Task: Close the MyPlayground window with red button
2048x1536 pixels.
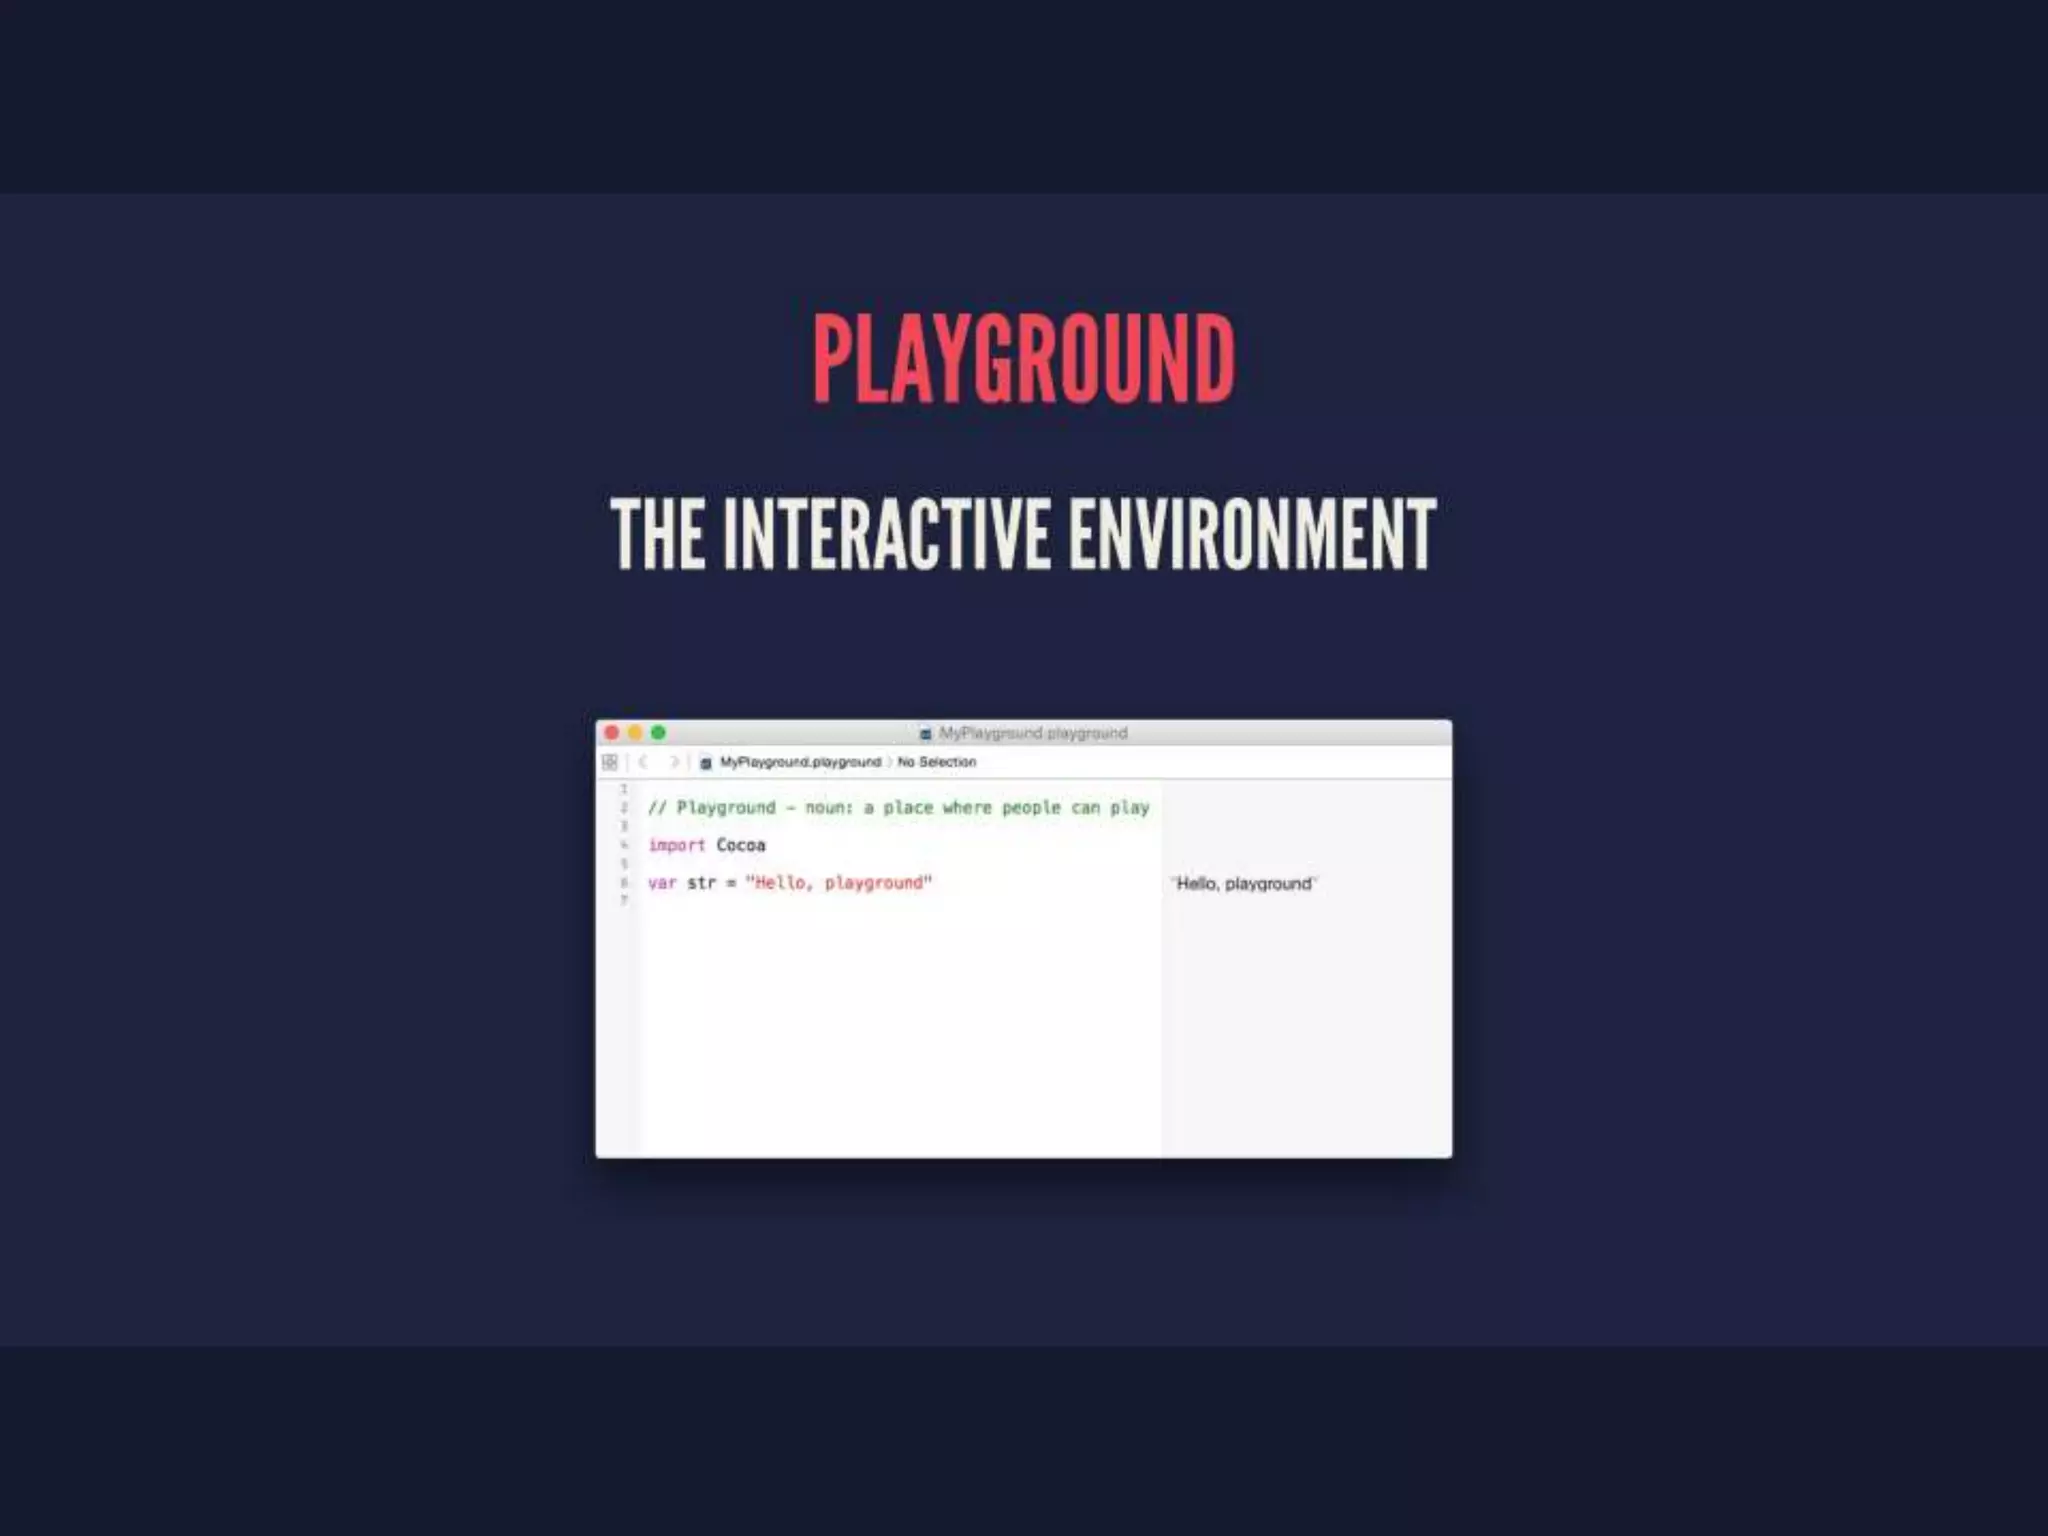Action: (612, 733)
